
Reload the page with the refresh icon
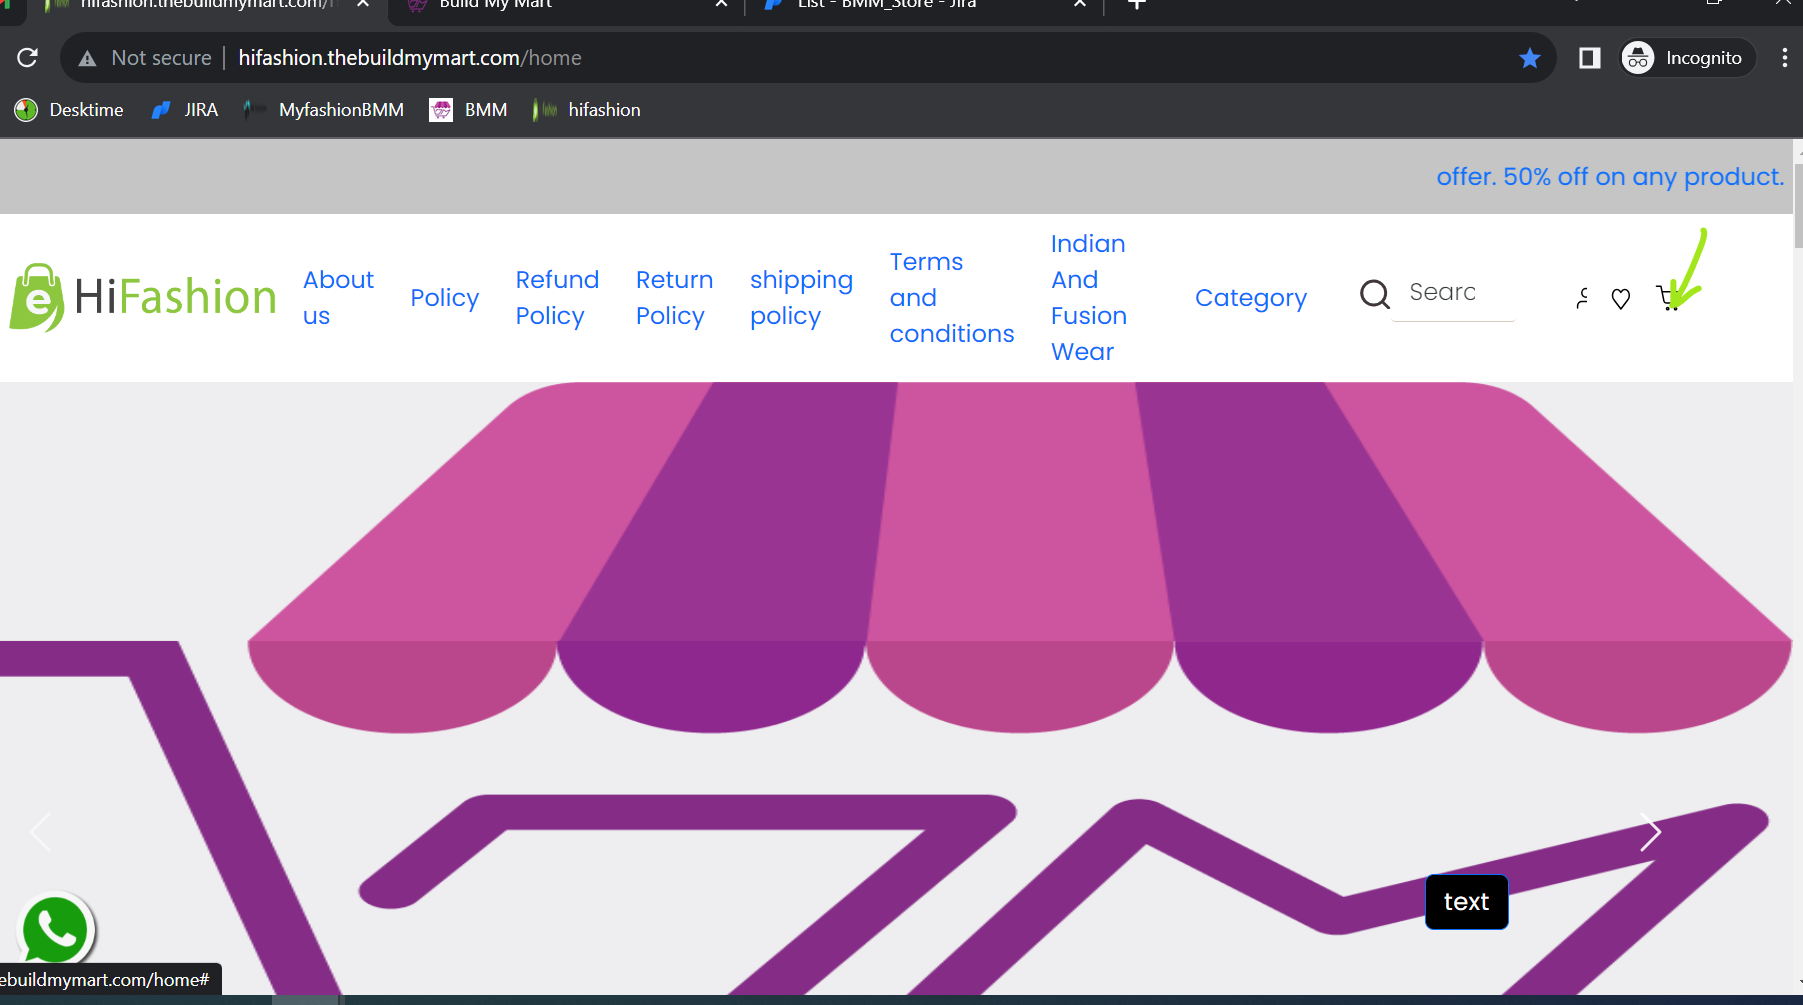point(28,58)
